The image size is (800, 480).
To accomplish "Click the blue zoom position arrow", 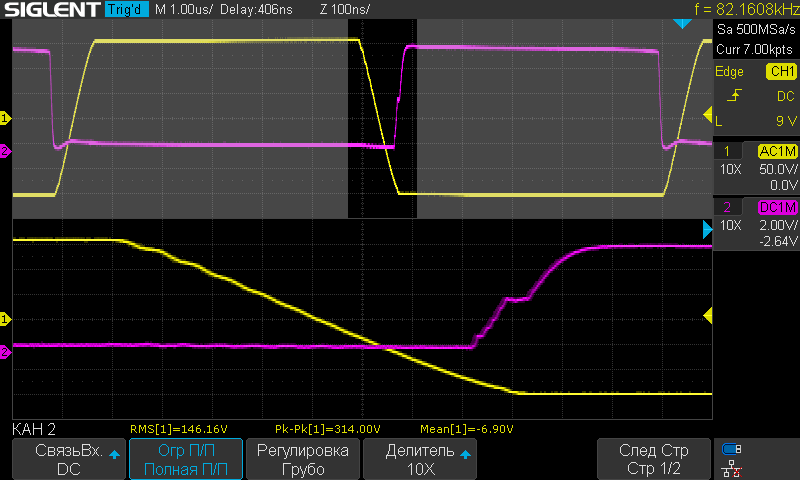I will coord(707,230).
